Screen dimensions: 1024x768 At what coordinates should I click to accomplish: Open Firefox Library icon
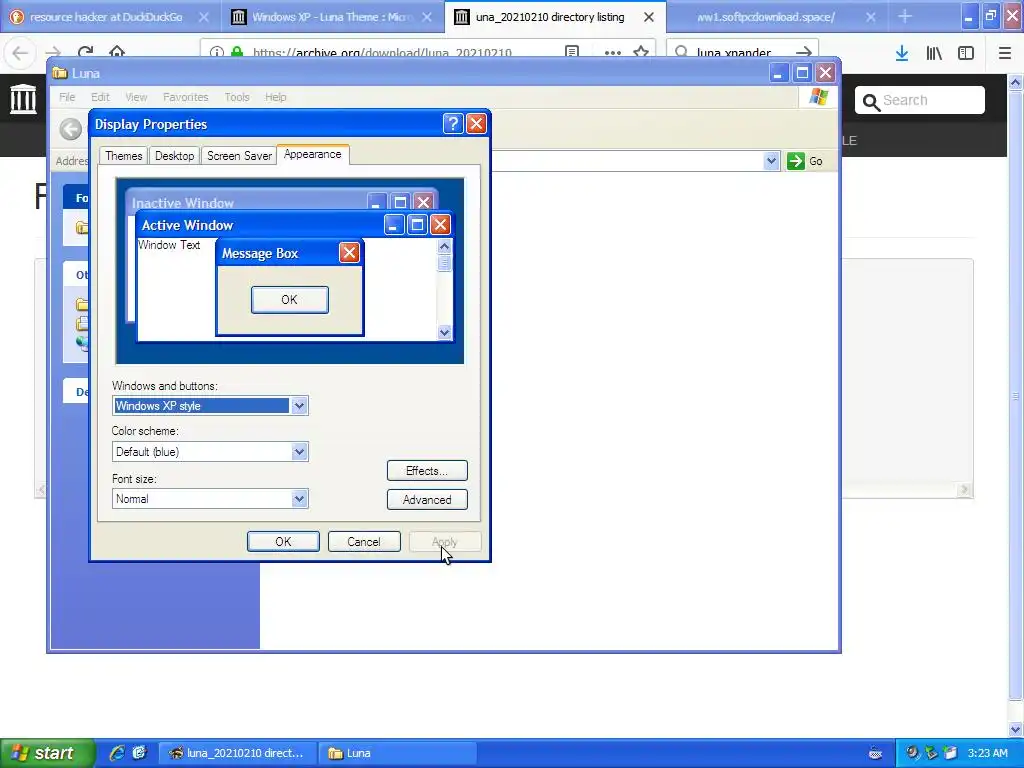pos(934,53)
